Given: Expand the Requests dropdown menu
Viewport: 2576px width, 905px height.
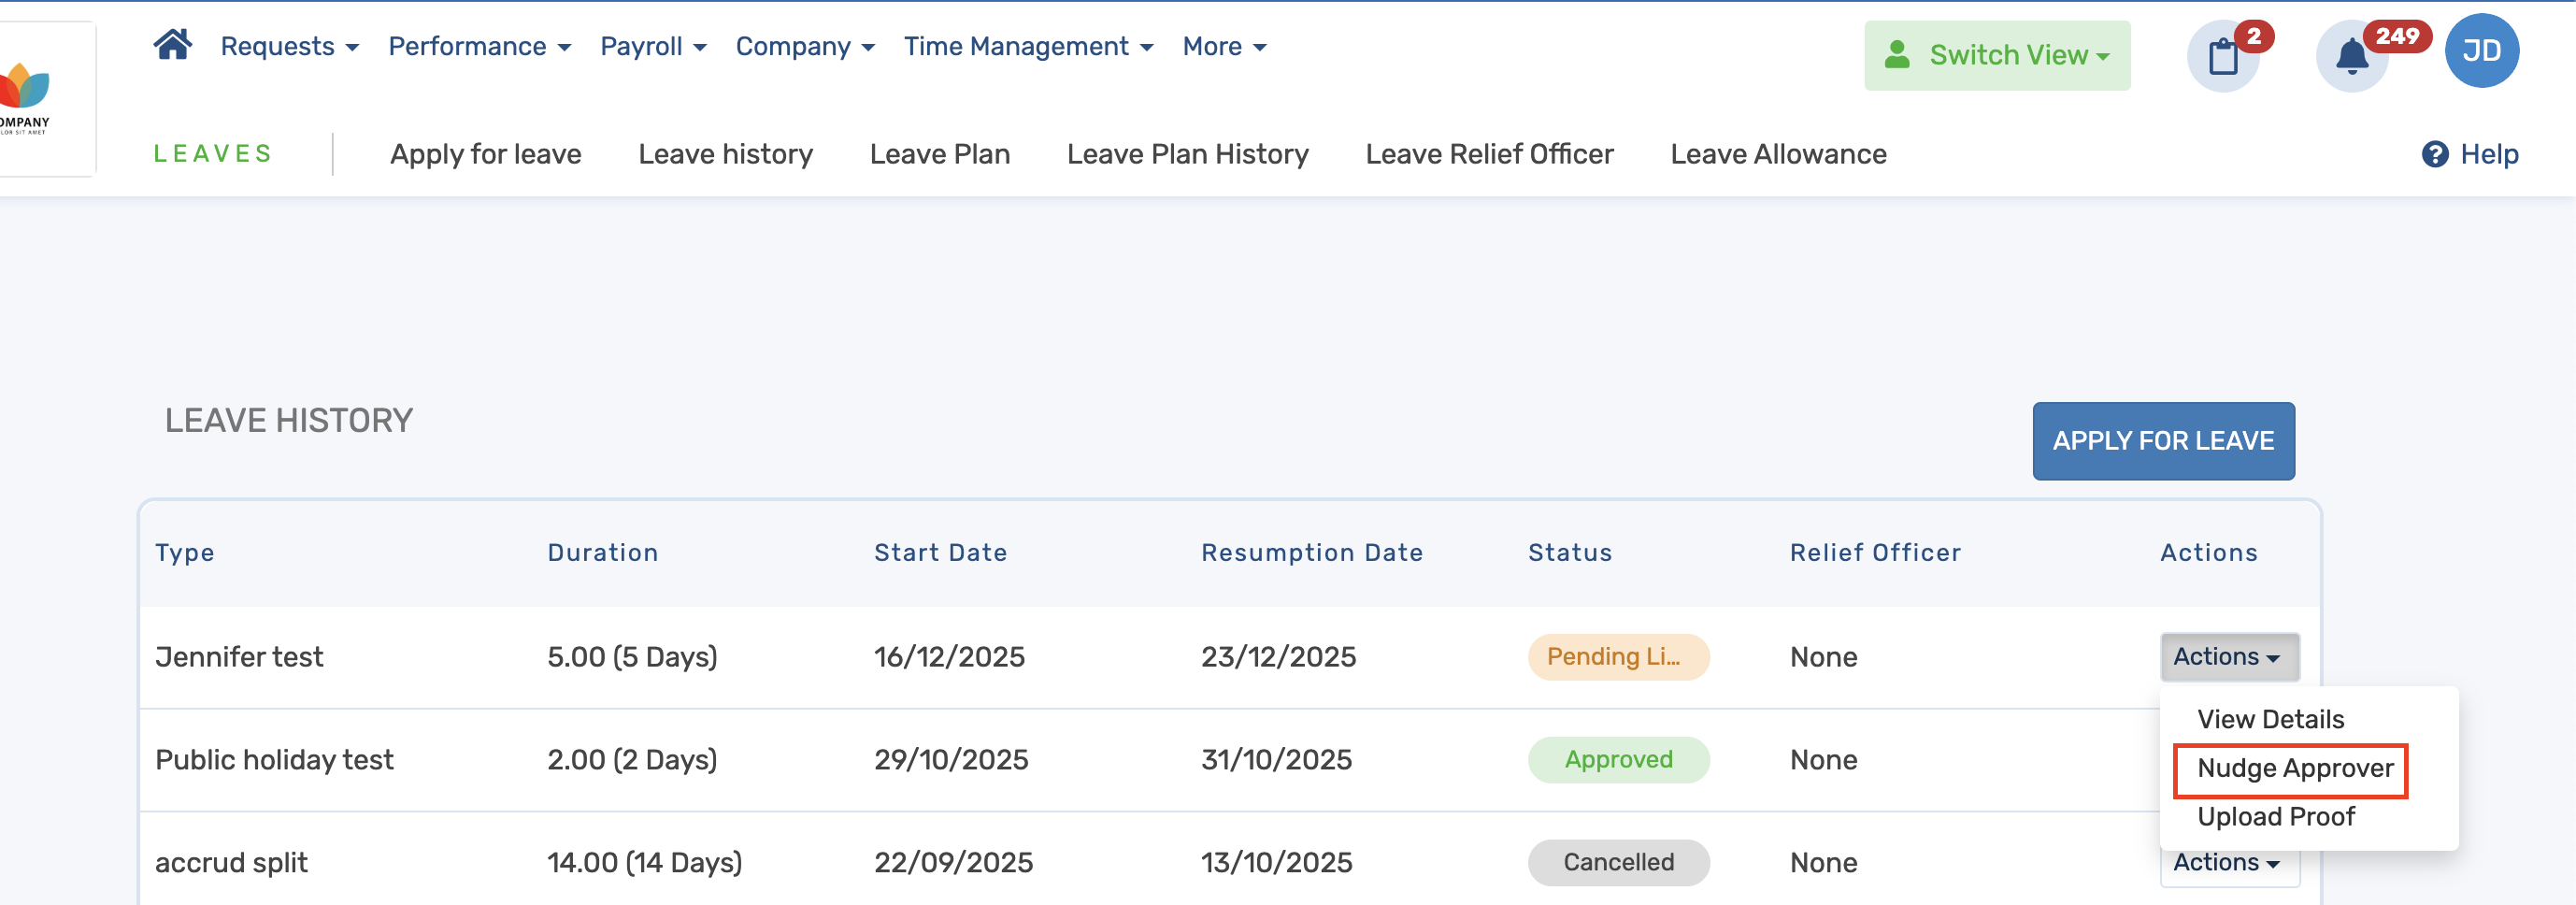Looking at the screenshot, I should tap(289, 47).
